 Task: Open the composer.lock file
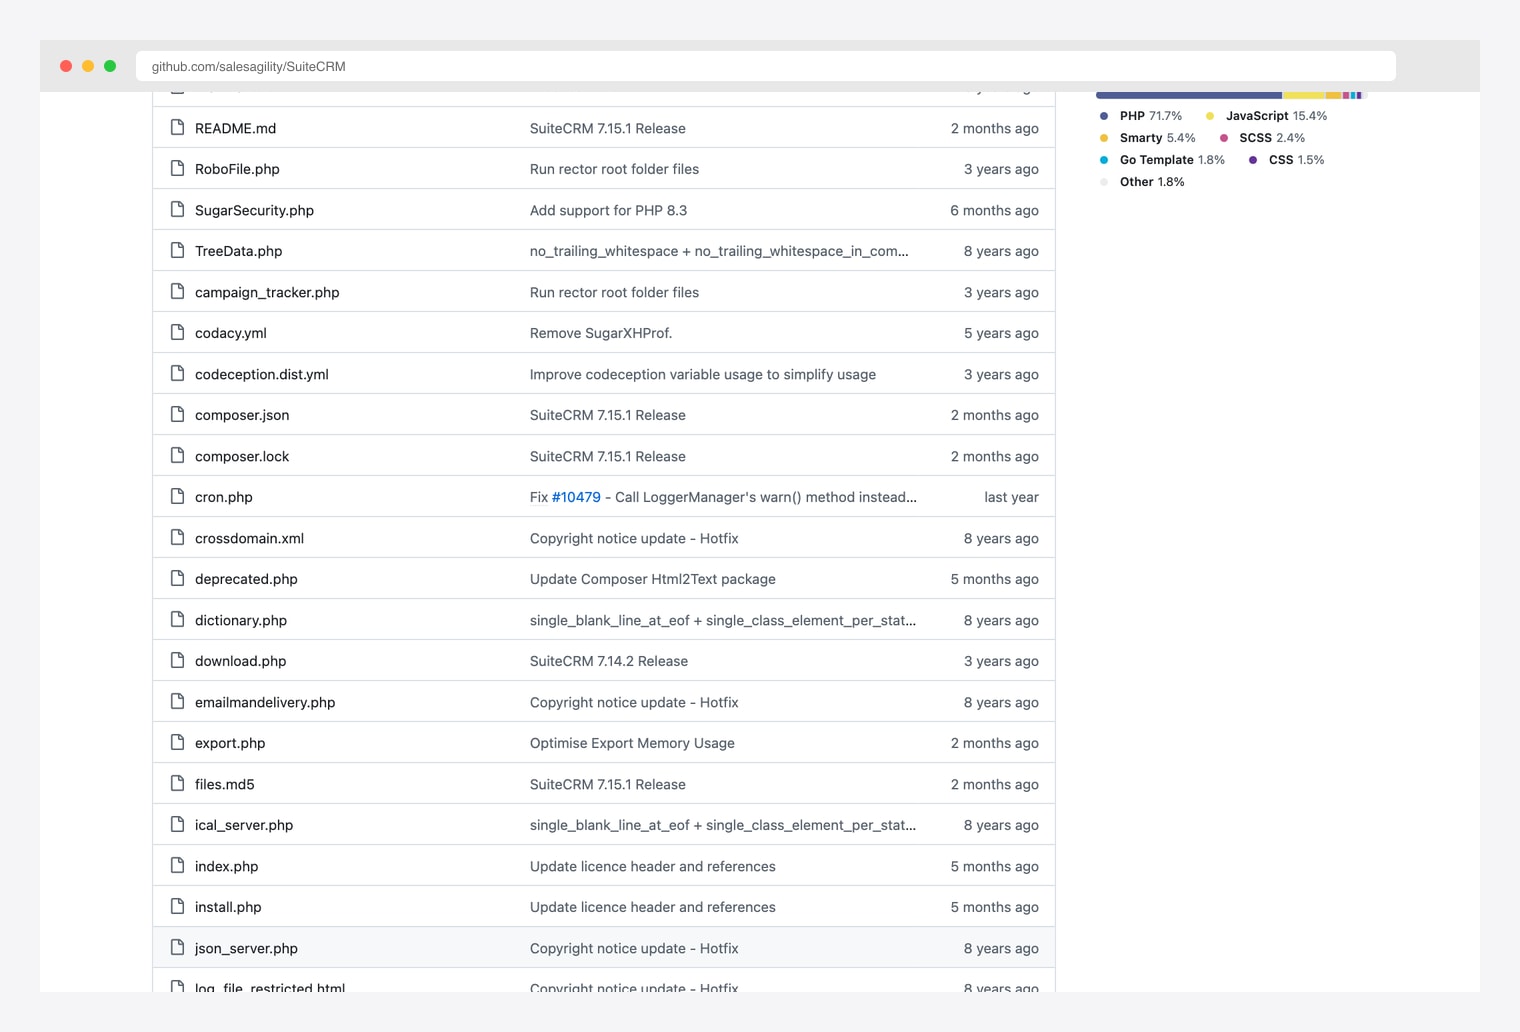click(x=242, y=456)
